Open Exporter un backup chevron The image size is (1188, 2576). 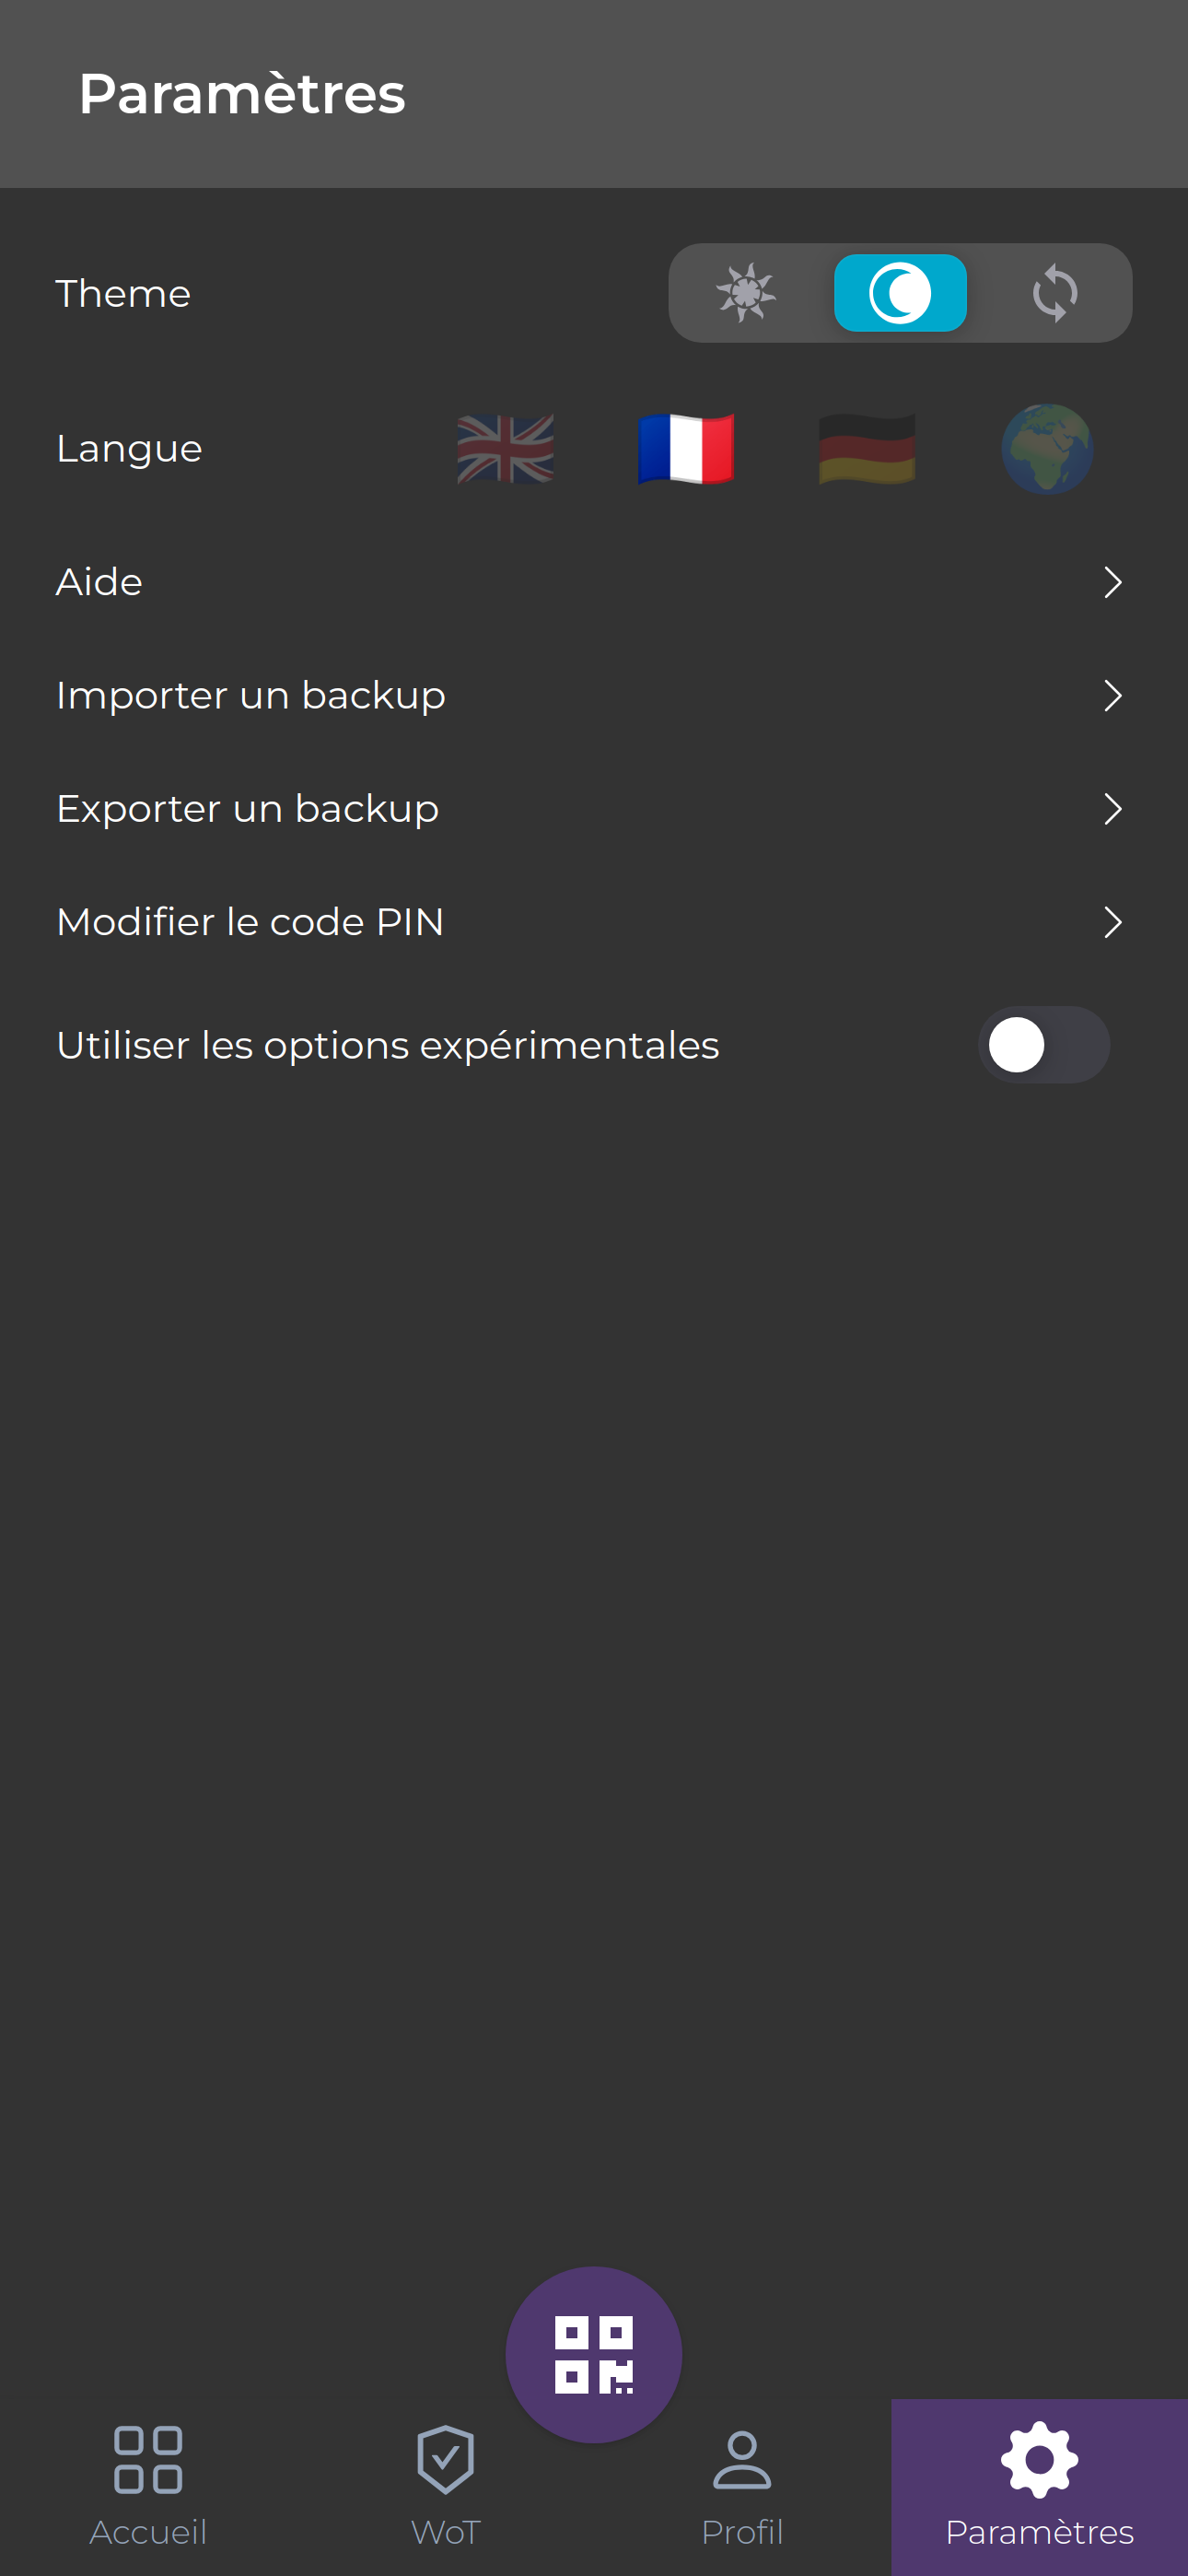tap(1112, 809)
